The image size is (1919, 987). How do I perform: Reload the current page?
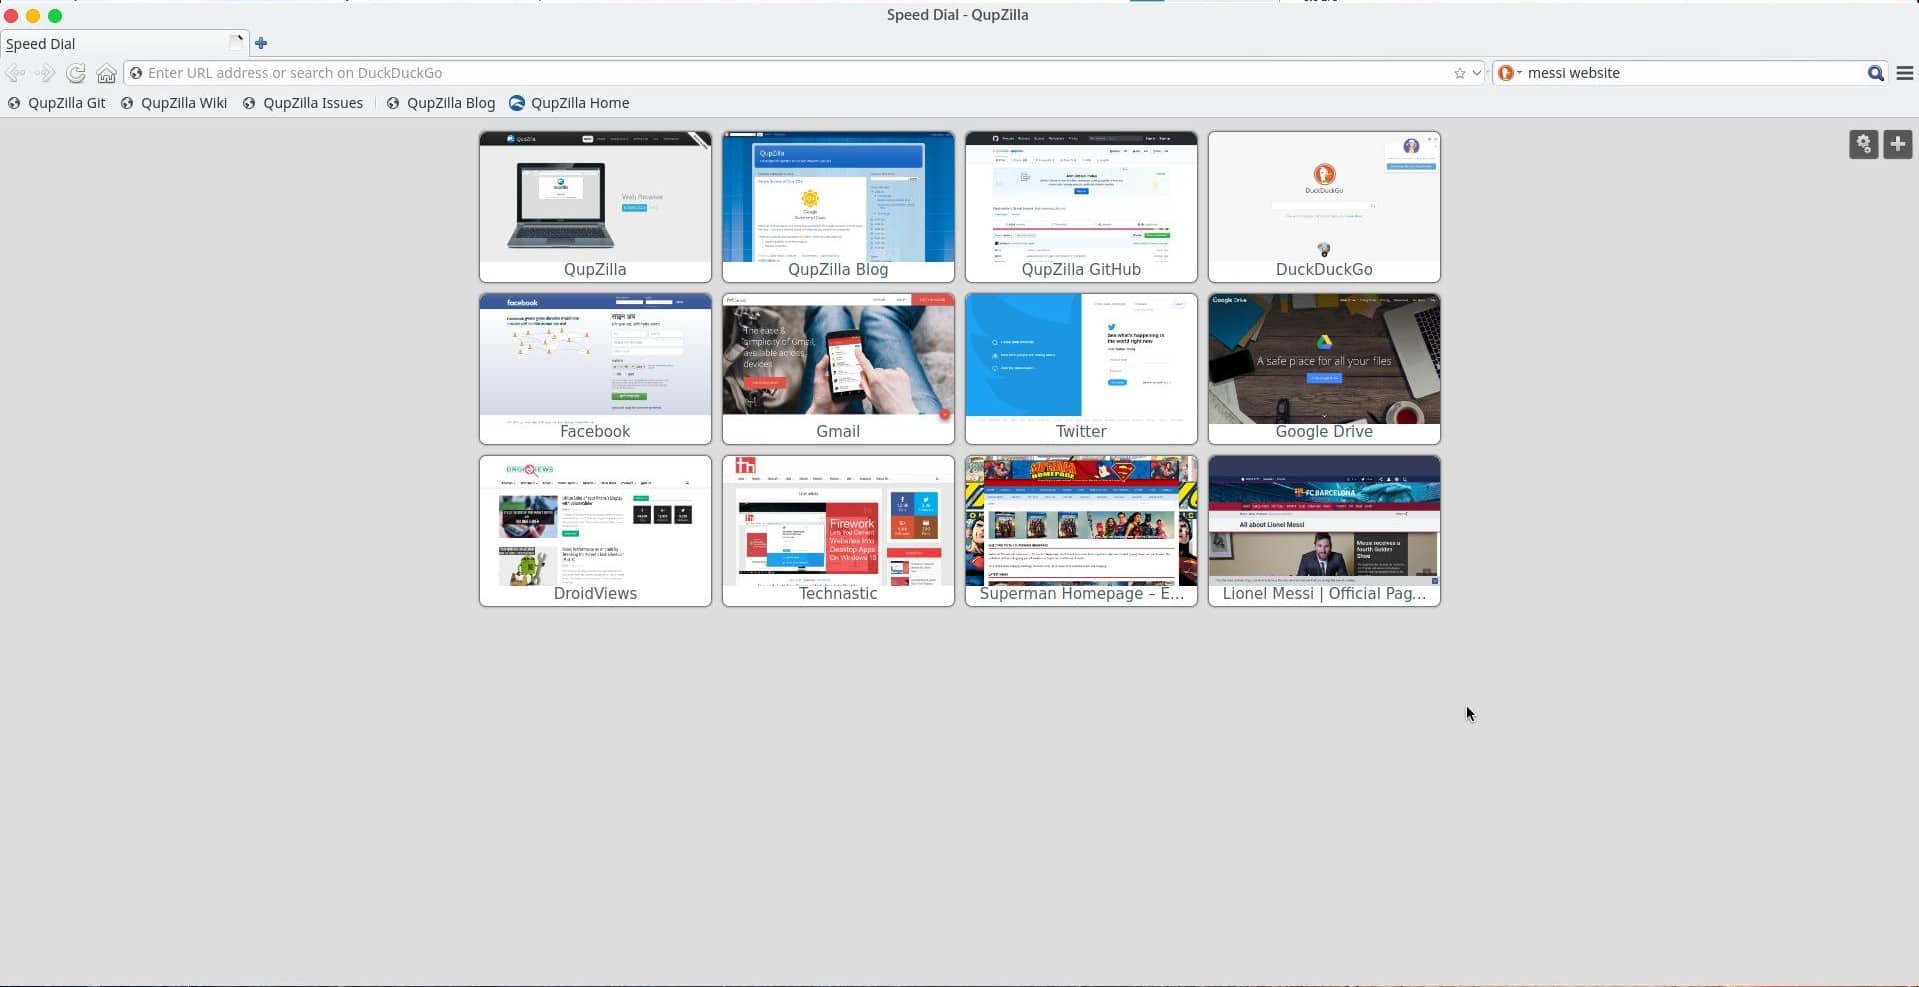76,73
